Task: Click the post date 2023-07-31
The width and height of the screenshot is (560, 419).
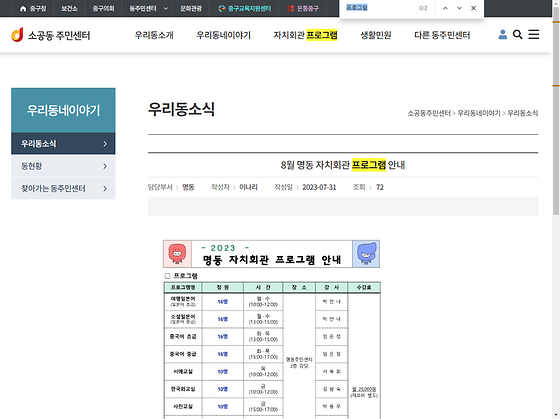Action: click(x=319, y=187)
